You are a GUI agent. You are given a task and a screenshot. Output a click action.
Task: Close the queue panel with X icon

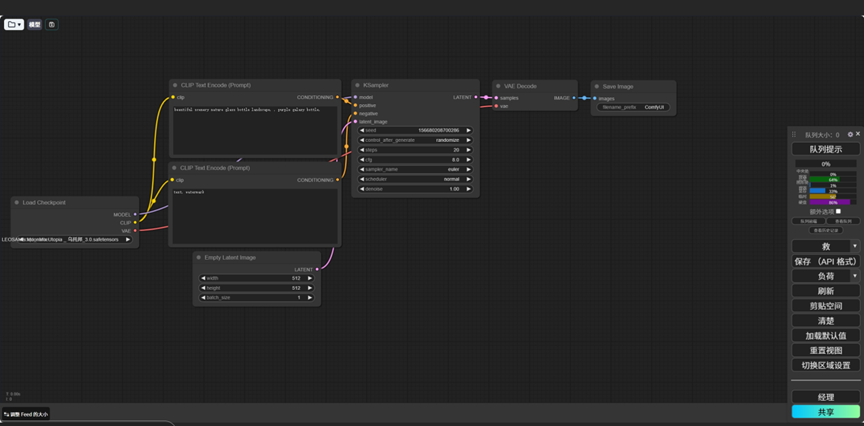[857, 134]
